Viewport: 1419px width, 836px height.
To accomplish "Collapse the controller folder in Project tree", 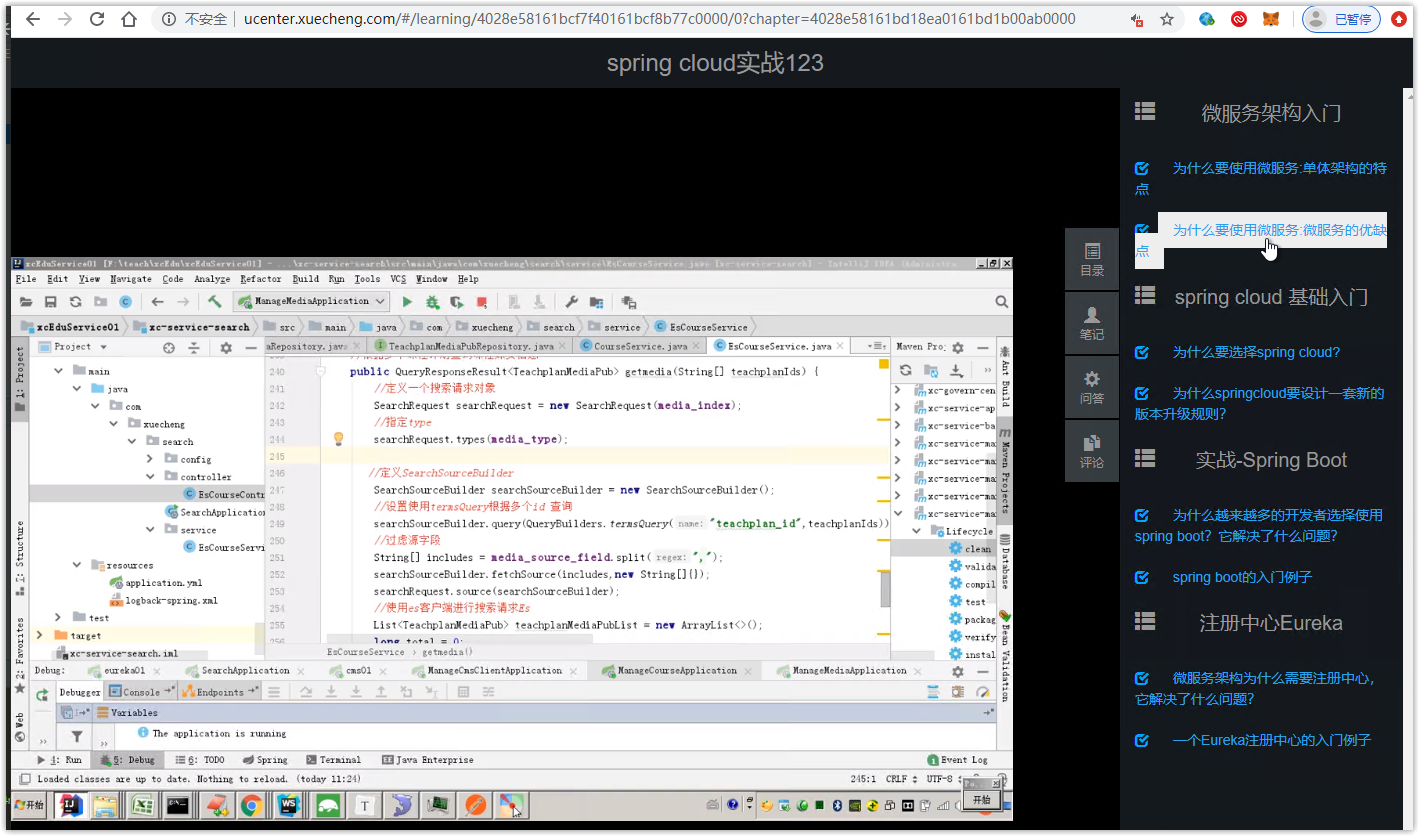I will click(151, 477).
